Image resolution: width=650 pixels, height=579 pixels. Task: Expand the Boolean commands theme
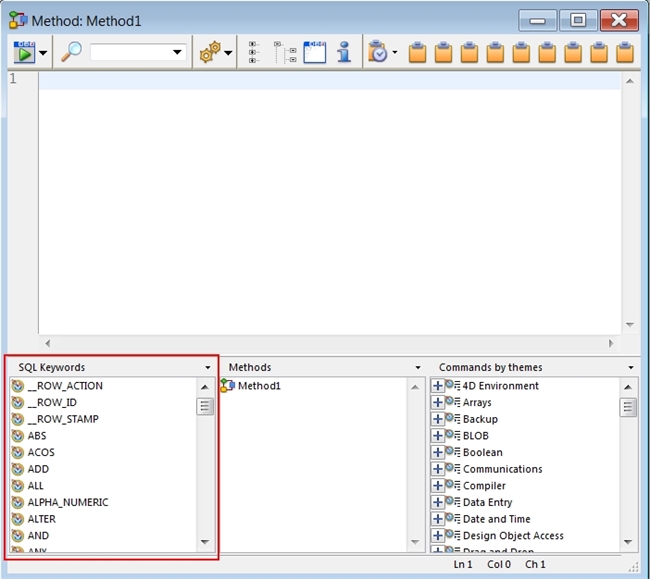click(438, 452)
